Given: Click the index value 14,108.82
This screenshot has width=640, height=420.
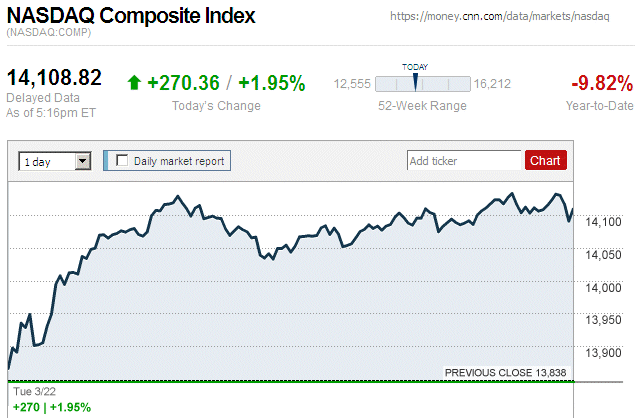Looking at the screenshot, I should [54, 78].
